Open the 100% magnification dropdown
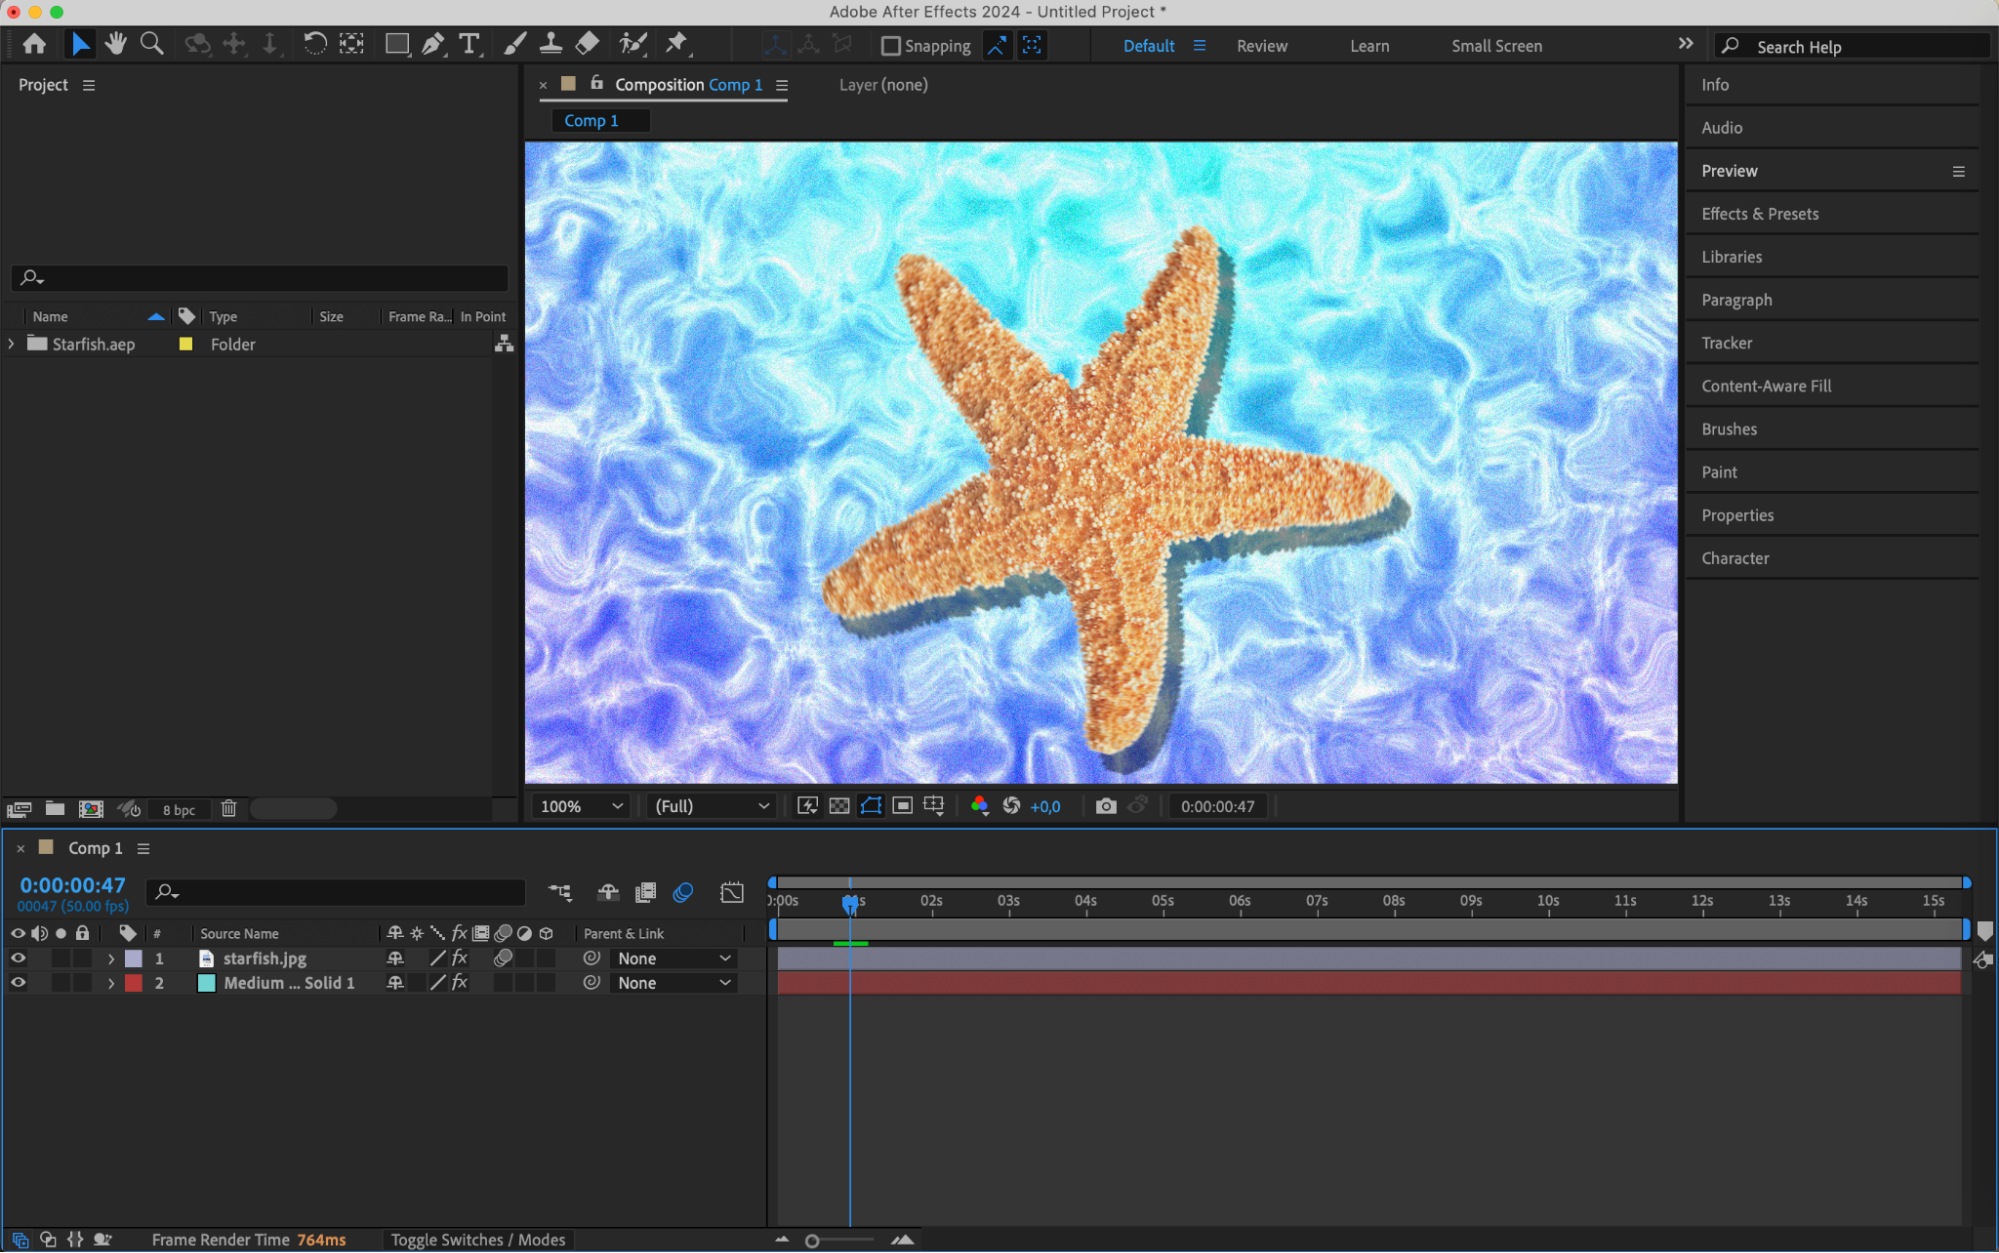1999x1253 pixels. click(x=582, y=806)
